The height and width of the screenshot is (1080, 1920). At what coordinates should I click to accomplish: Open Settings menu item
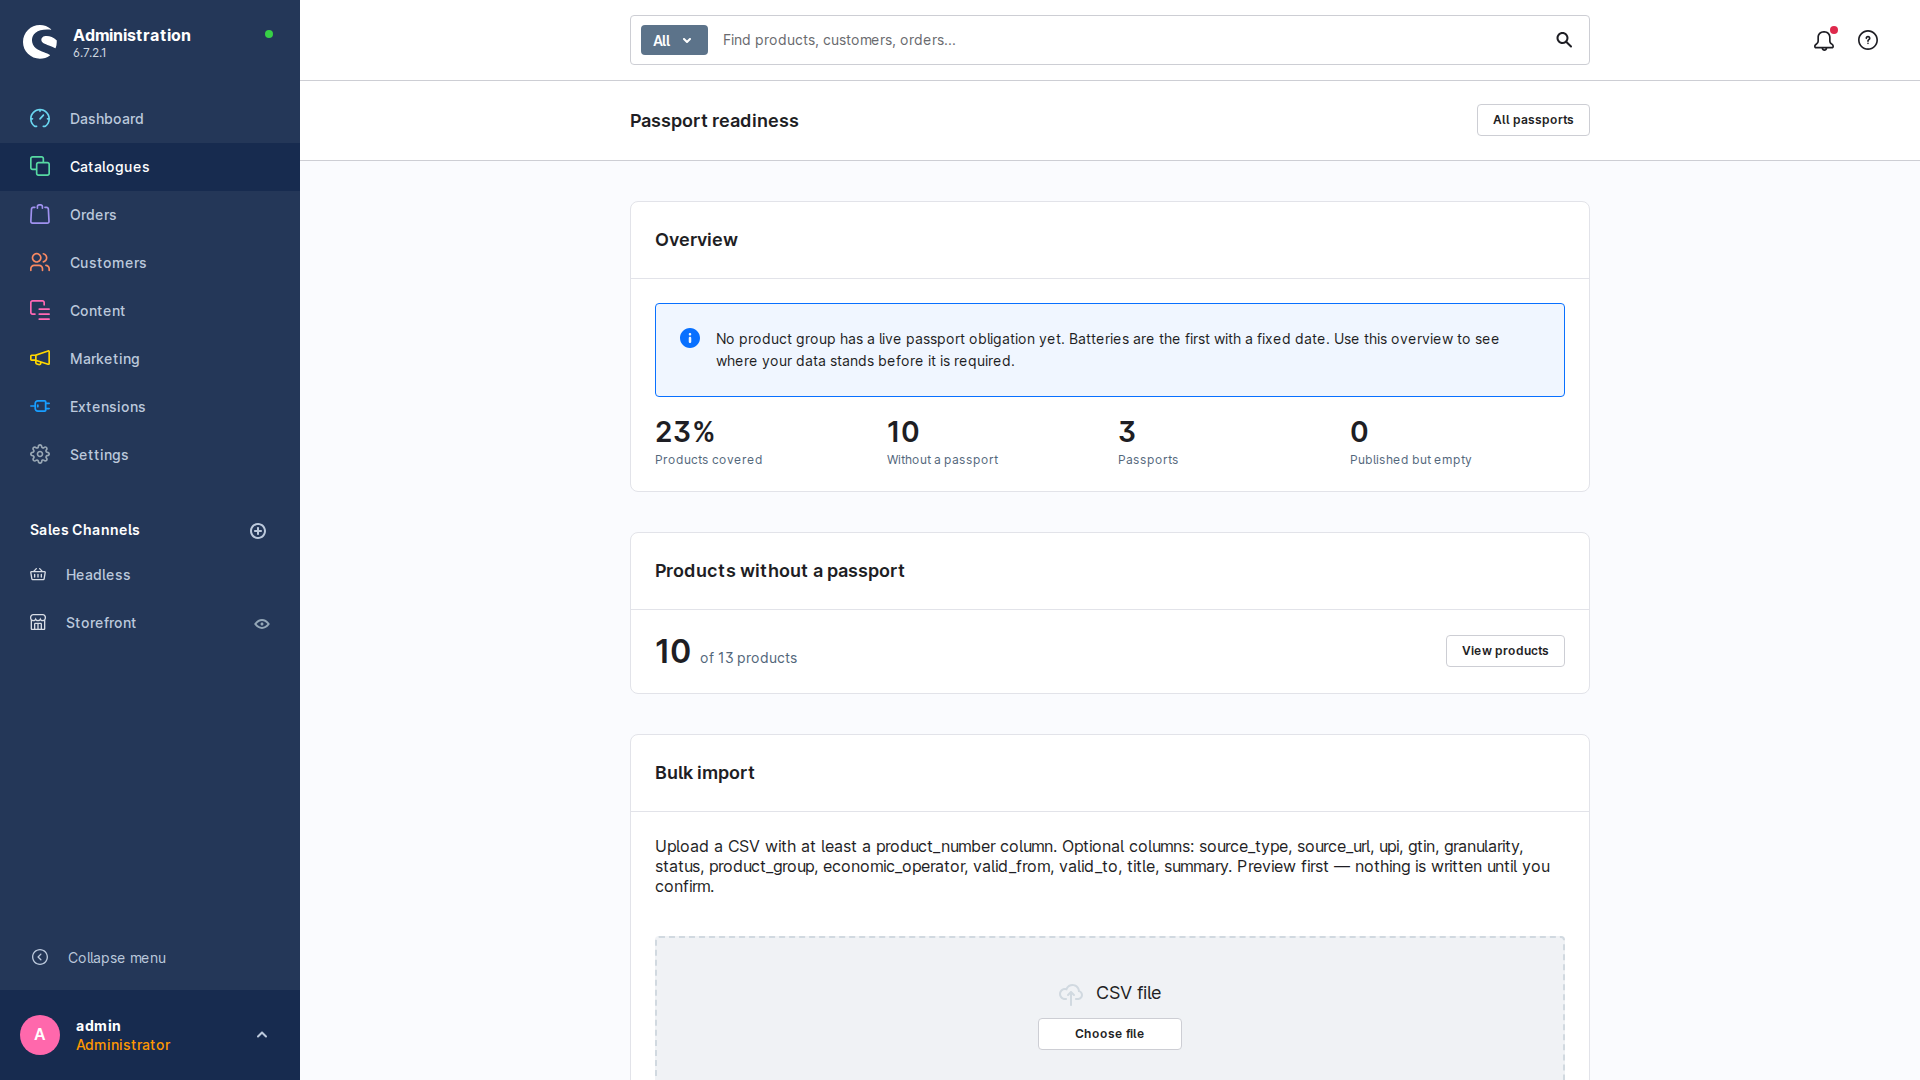[150, 455]
